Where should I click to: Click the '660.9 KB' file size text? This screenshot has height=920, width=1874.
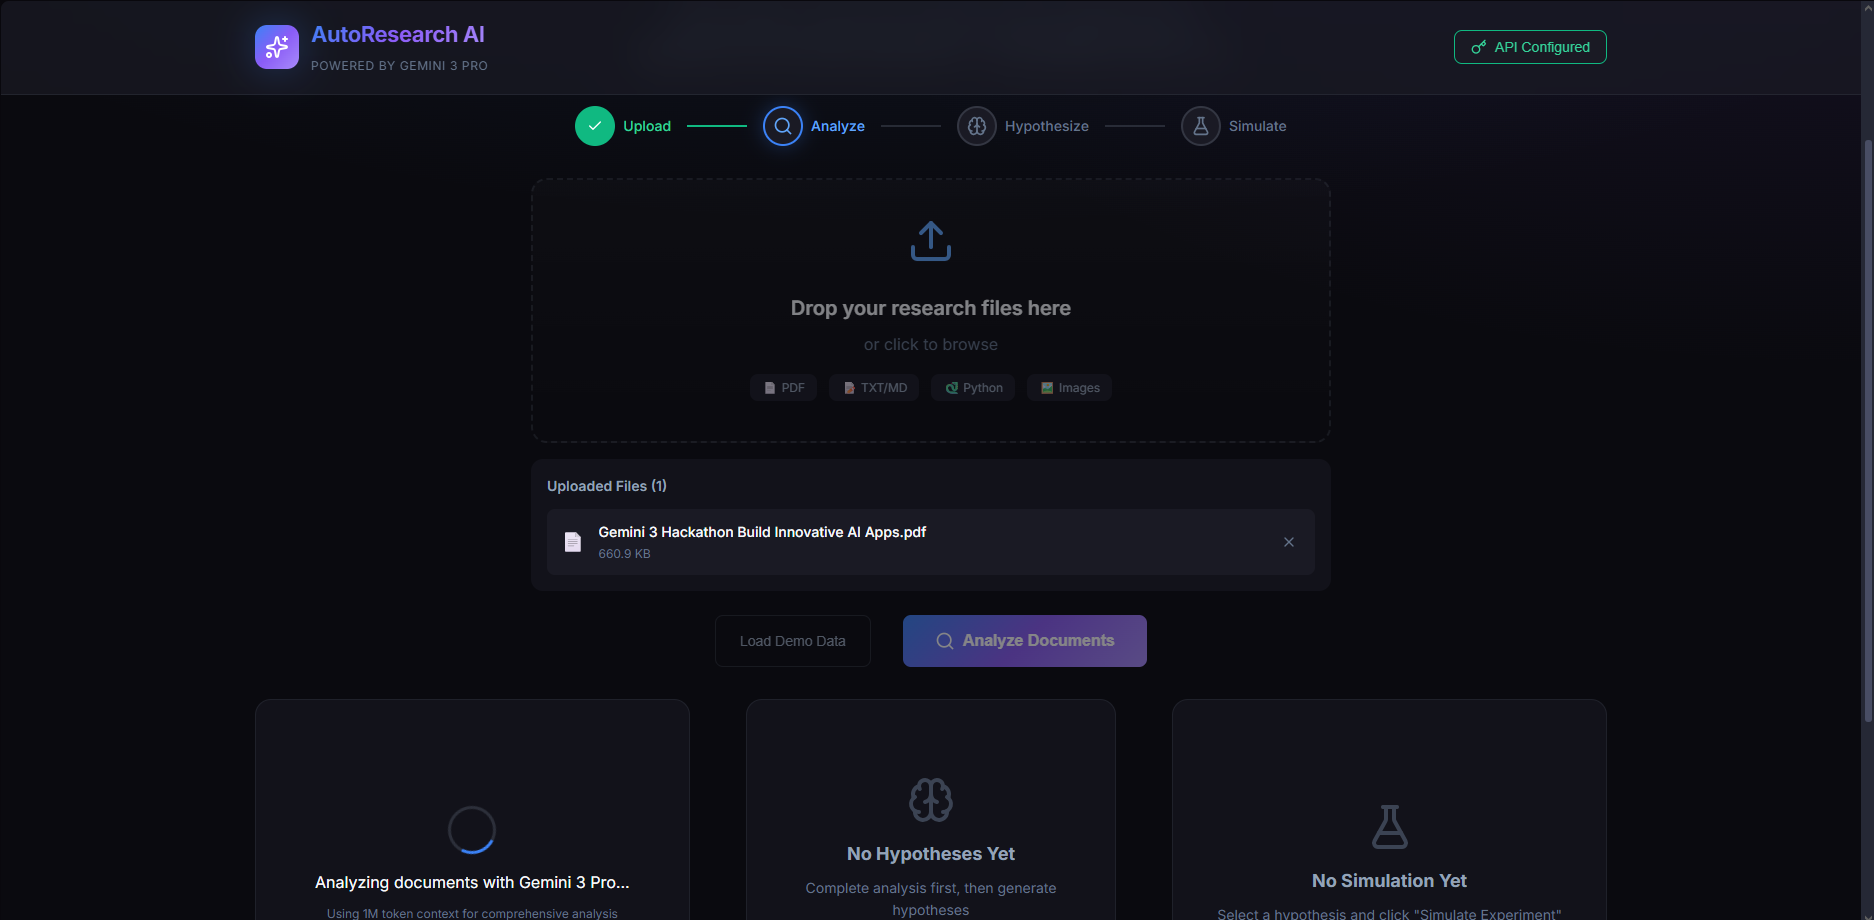point(625,554)
